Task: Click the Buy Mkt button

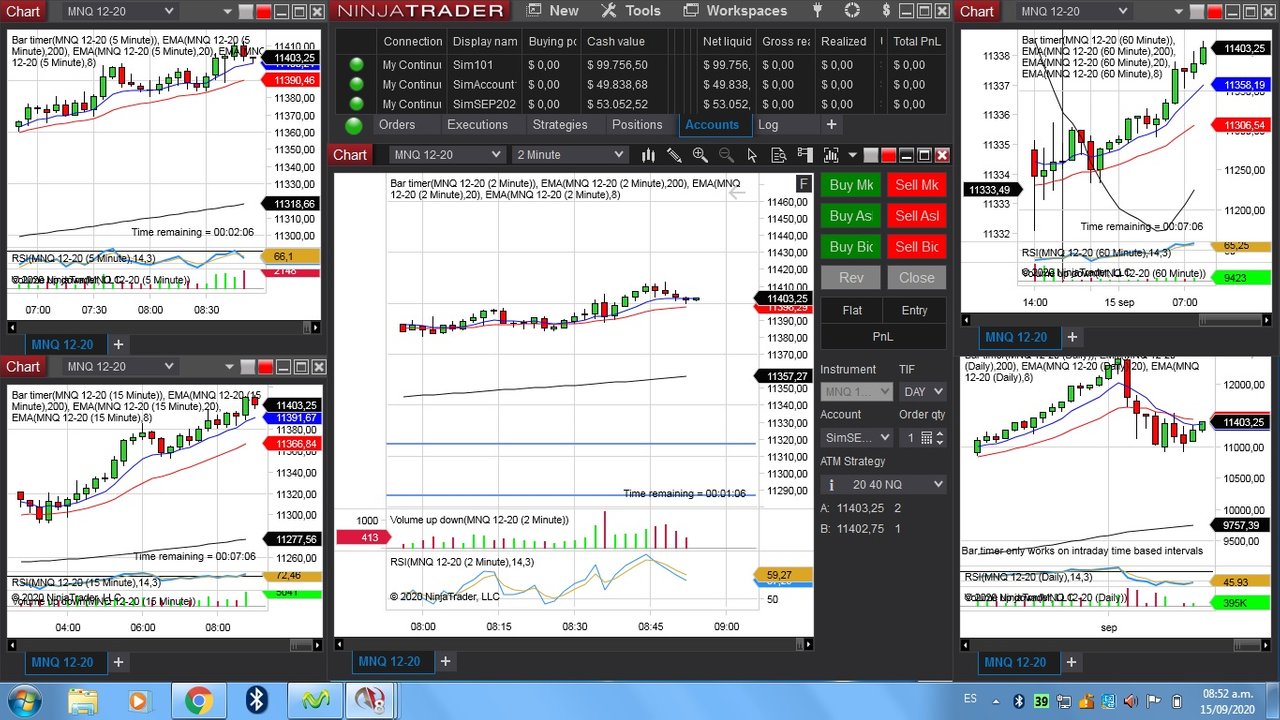Action: coord(851,185)
